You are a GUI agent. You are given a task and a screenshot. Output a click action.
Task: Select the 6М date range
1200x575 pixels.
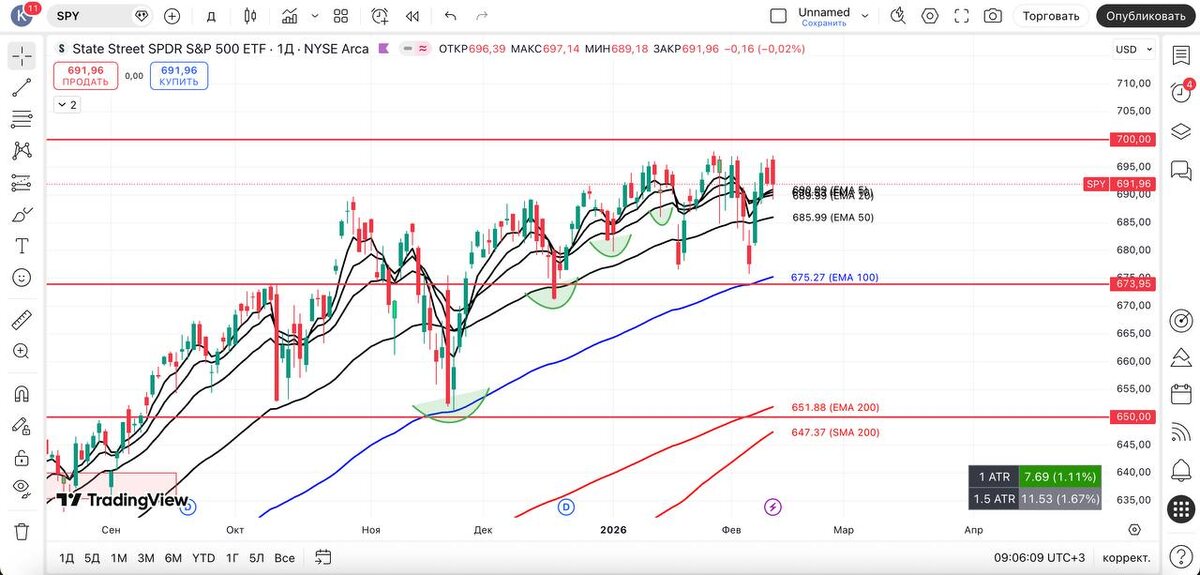173,557
